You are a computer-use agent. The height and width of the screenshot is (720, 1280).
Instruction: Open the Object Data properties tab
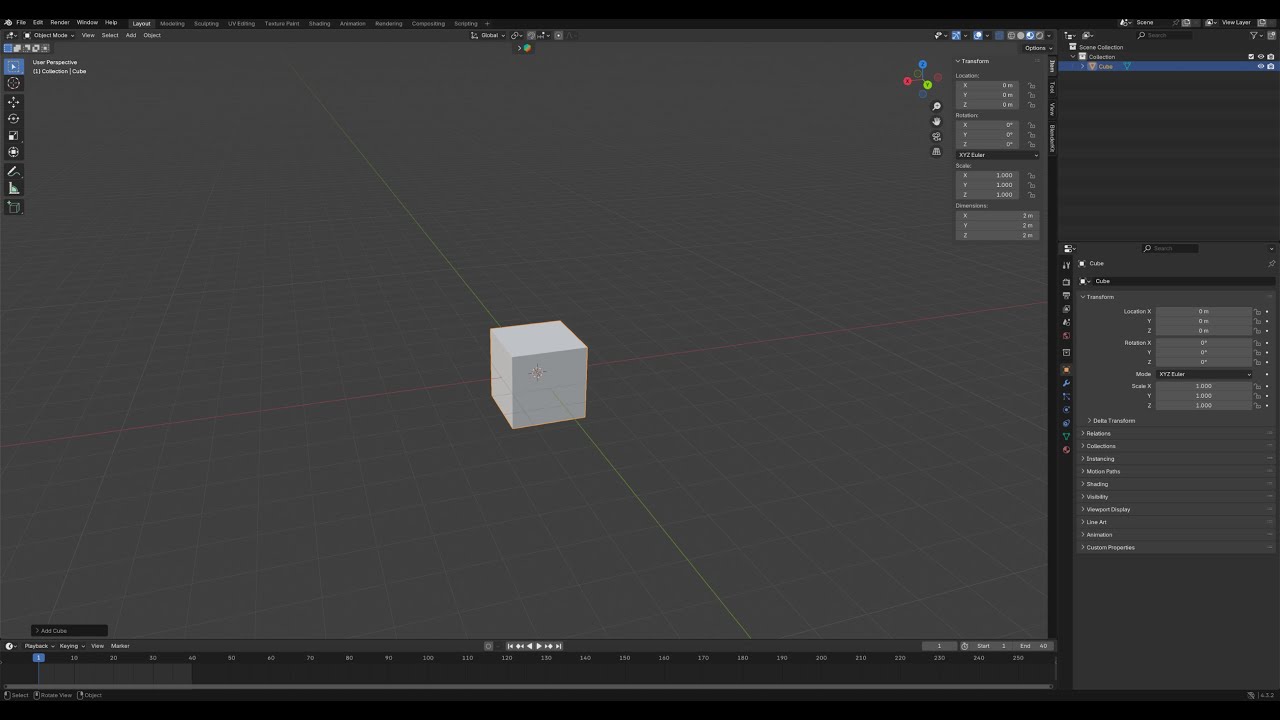coord(1066,436)
